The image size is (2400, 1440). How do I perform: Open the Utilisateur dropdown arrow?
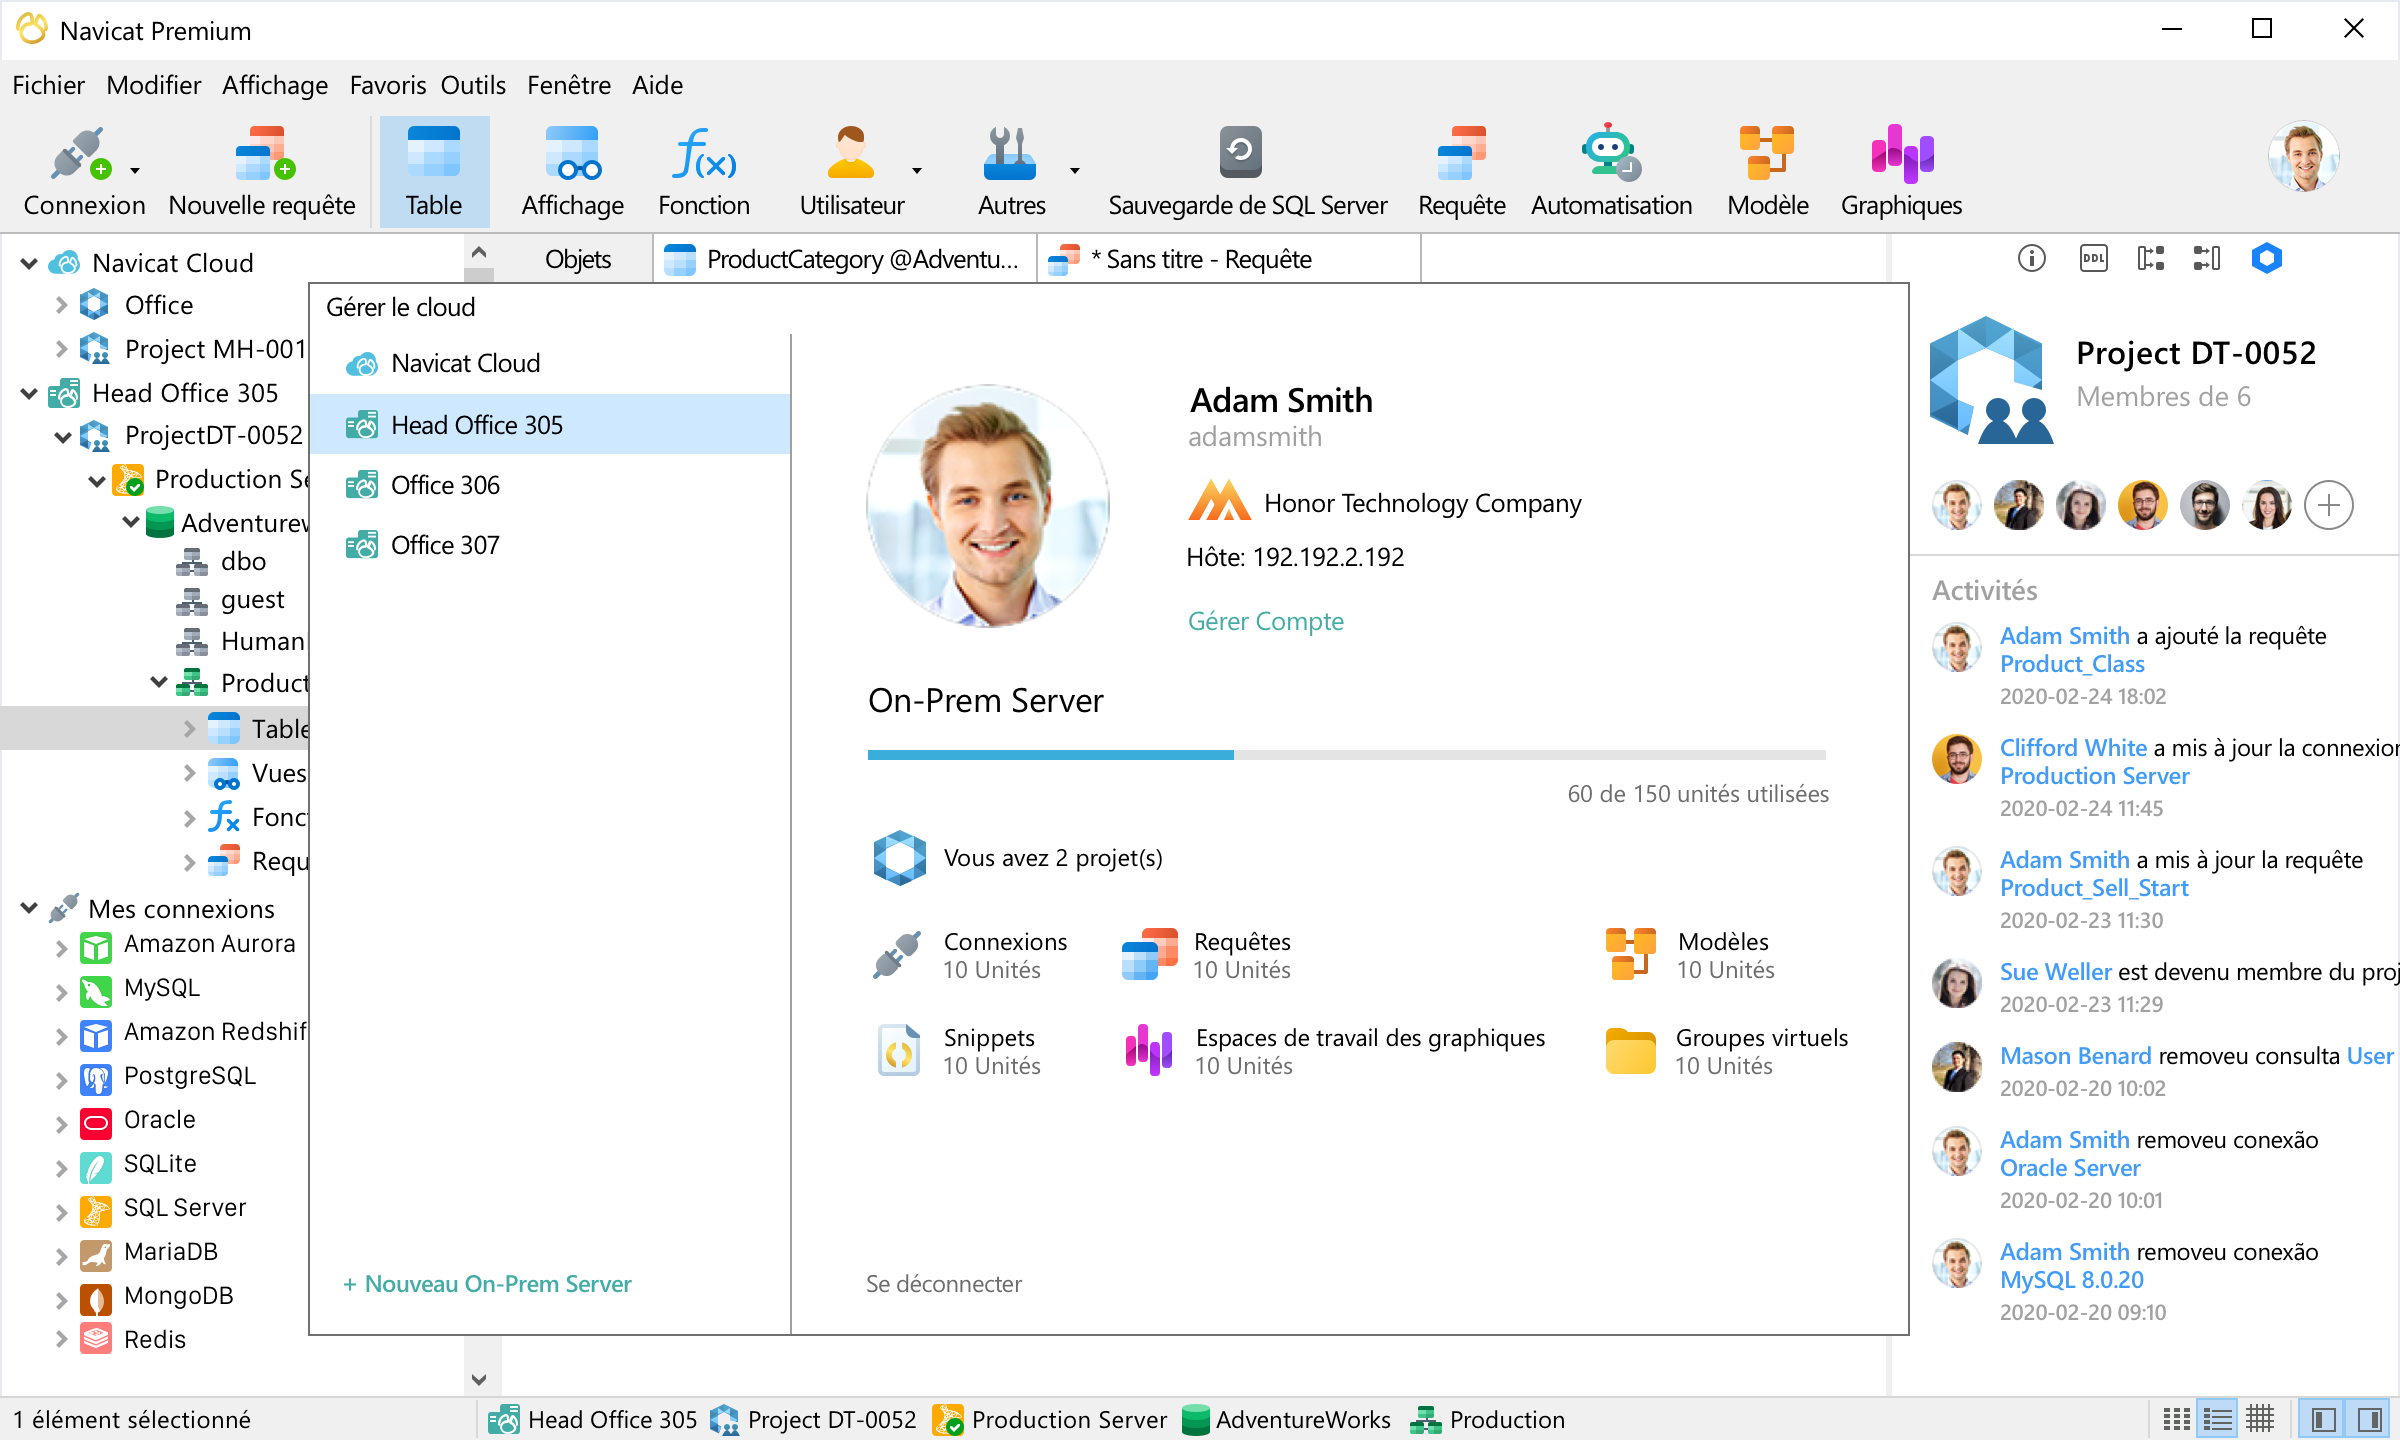click(x=916, y=171)
